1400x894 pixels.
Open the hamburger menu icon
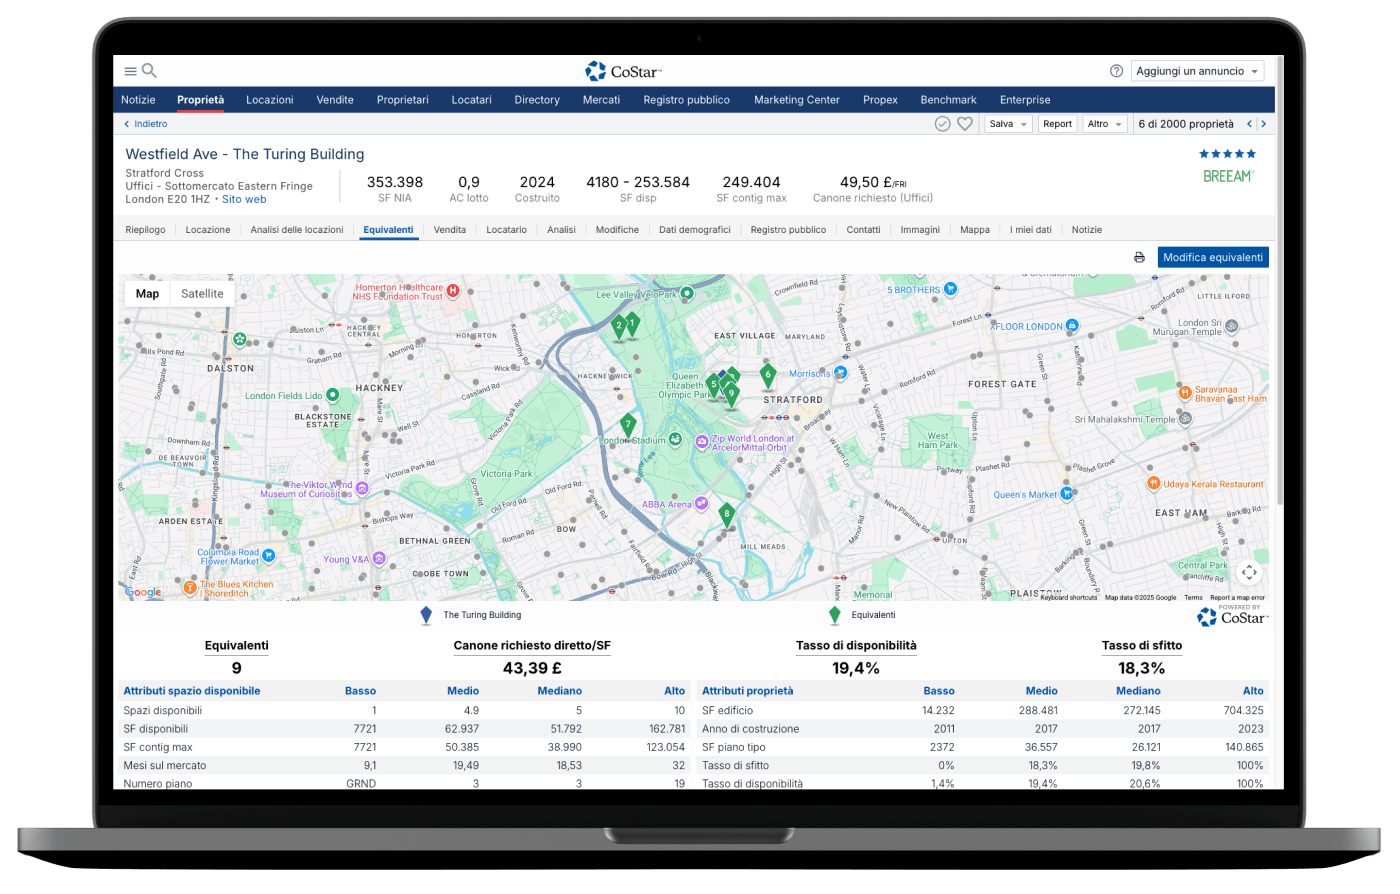130,71
